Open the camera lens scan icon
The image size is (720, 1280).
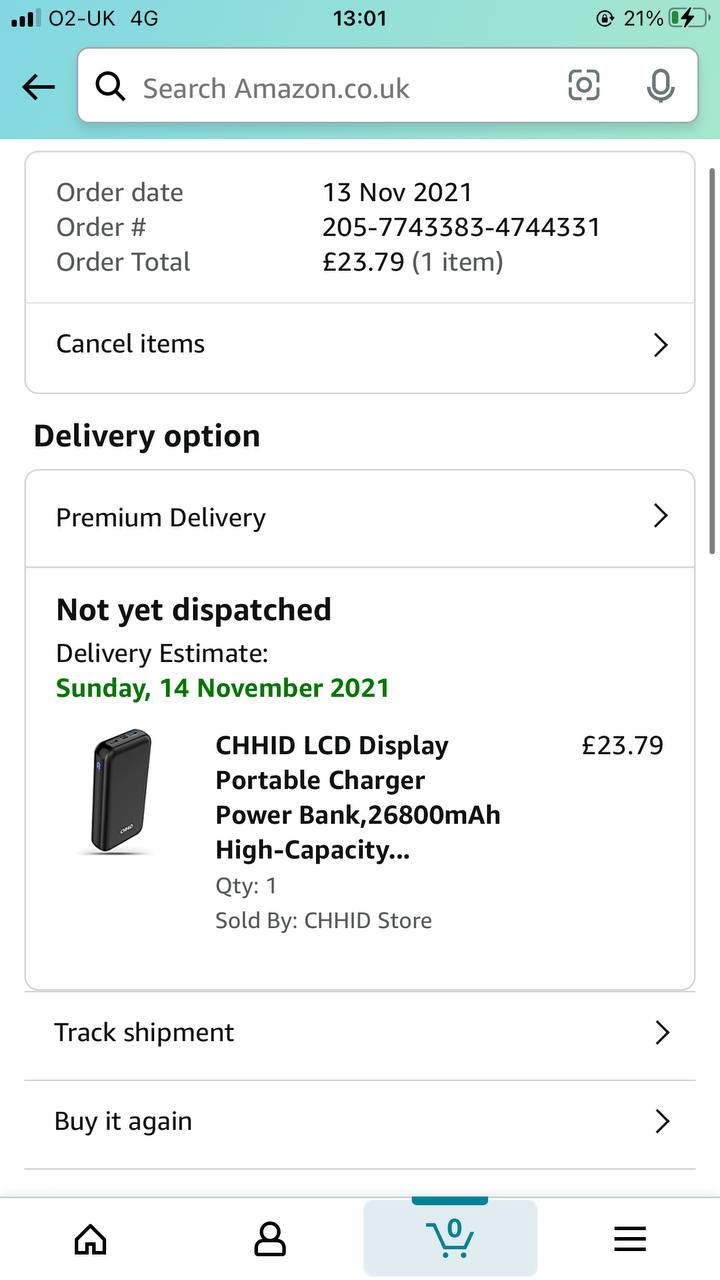(x=584, y=86)
